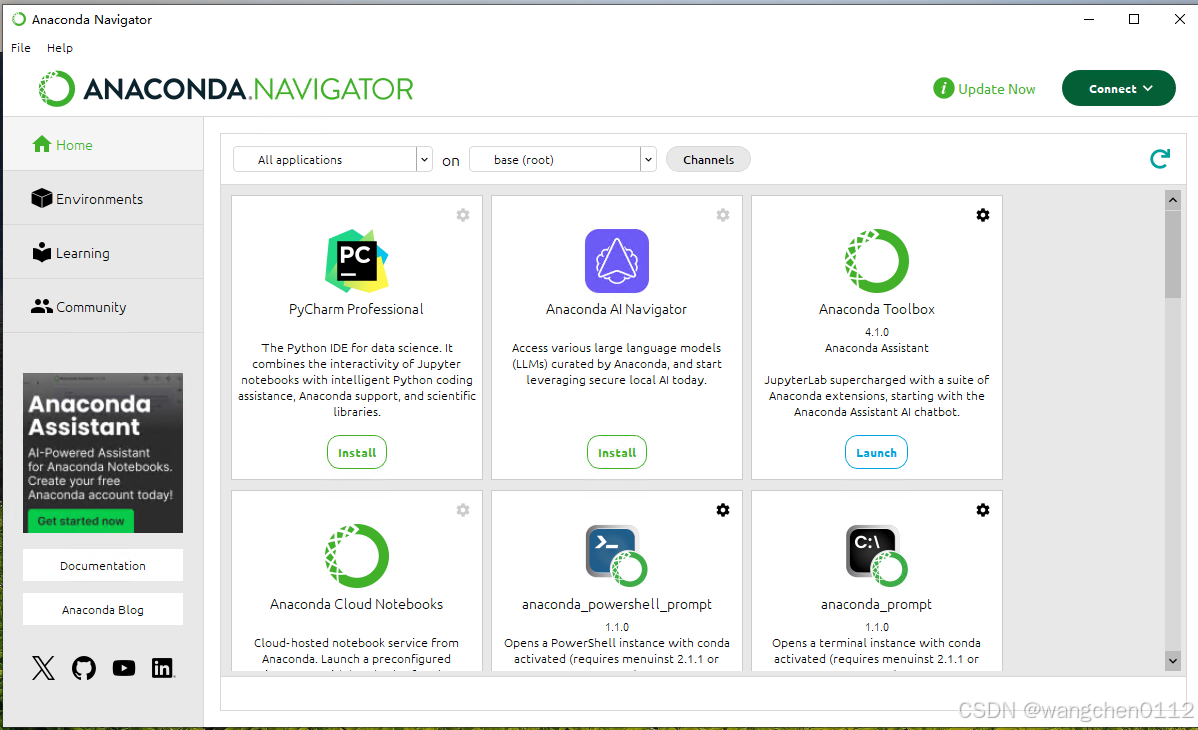Open Anaconda AI Navigator gear options
1198x730 pixels.
coord(723,216)
